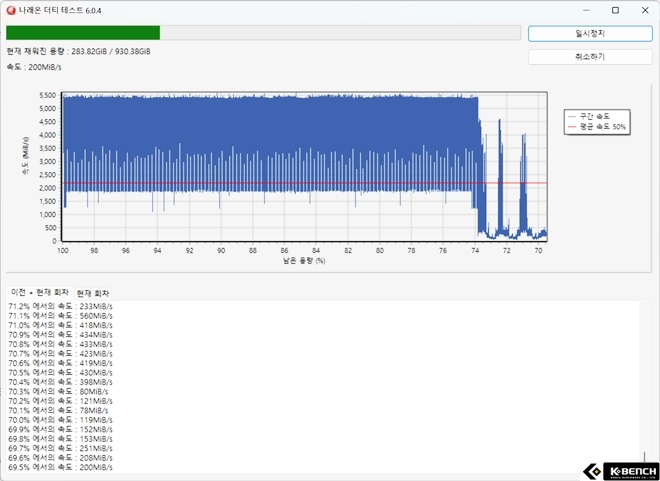Select the 71.2% speed 233MiB/s log line
660x481 pixels.
[x=60, y=306]
